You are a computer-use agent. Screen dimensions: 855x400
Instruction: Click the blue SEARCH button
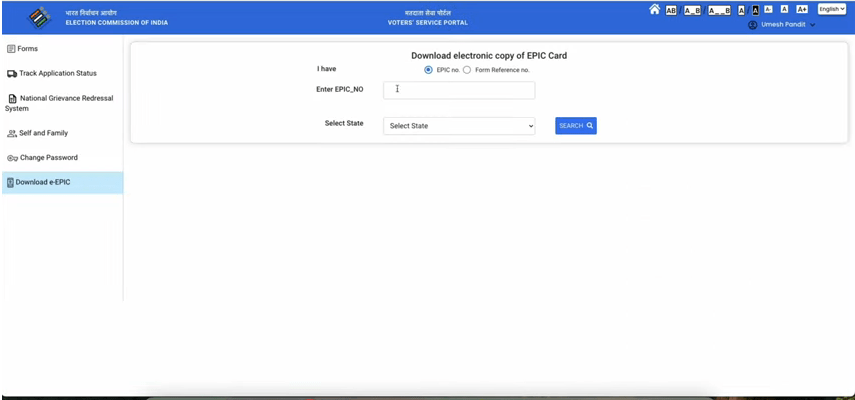click(576, 126)
